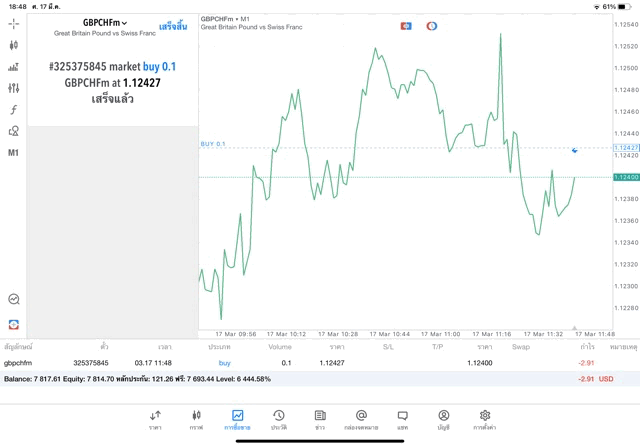This screenshot has width=640, height=447.
Task: Sort by the Swap column header
Action: 521,347
